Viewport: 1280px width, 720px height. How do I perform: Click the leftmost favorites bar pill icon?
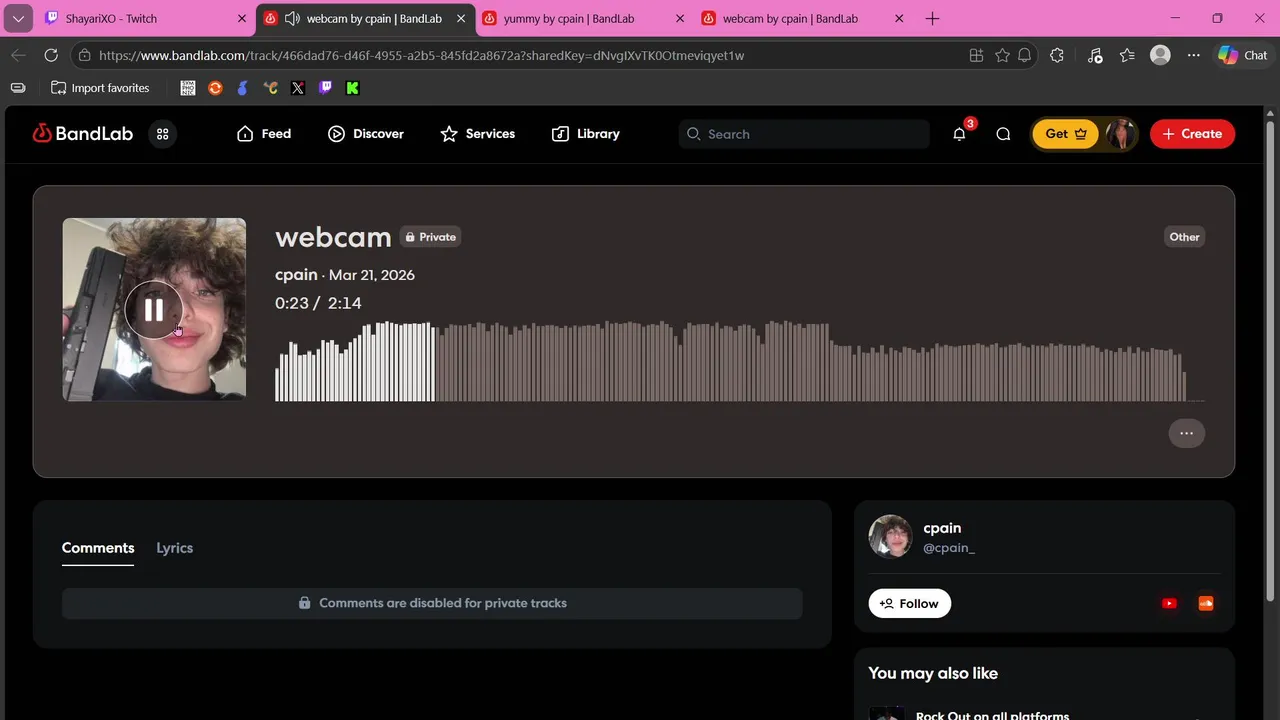[18, 88]
